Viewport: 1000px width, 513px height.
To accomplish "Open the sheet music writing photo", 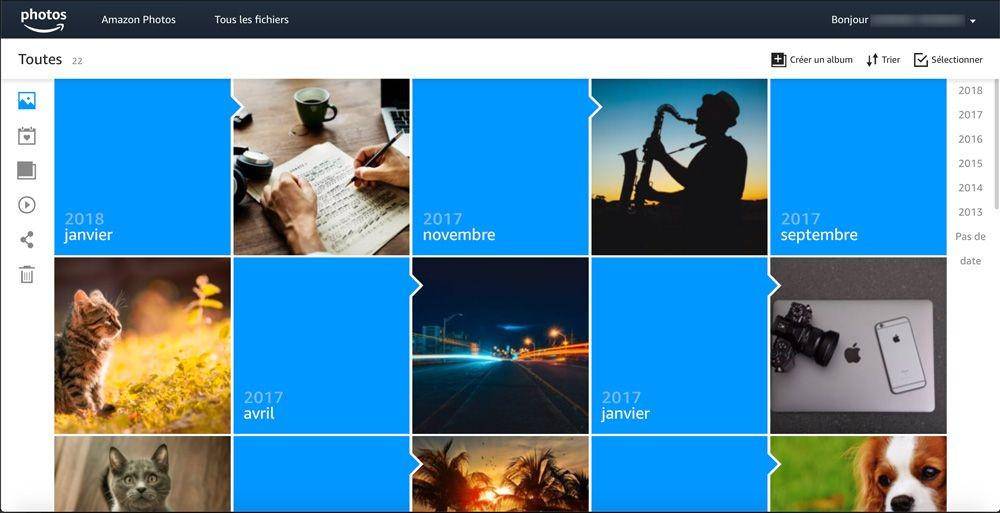I will pos(321,167).
